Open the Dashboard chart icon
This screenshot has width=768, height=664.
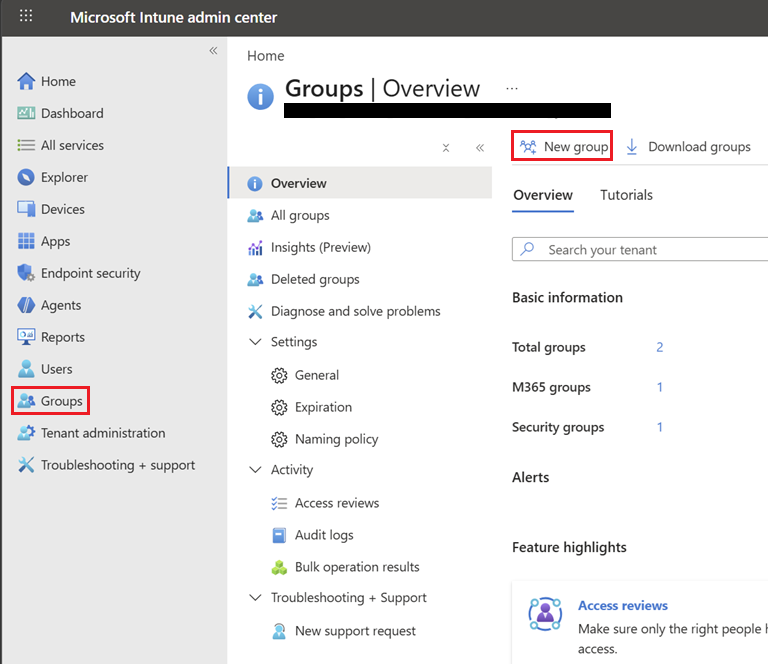[x=26, y=113]
